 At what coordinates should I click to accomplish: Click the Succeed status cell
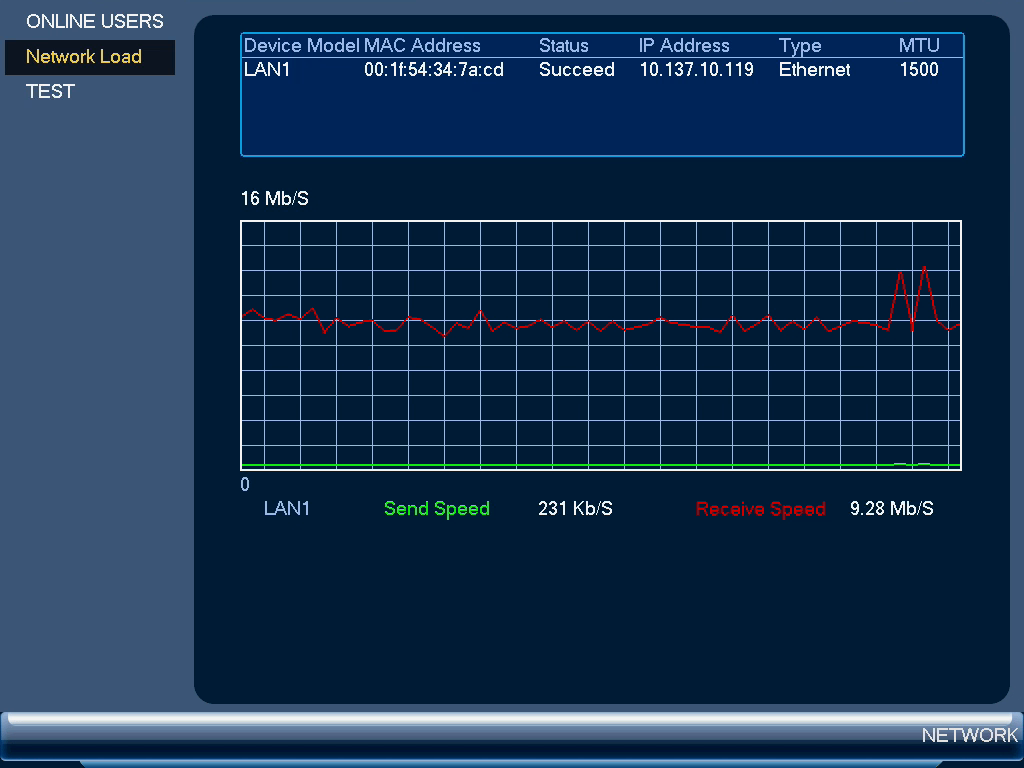pos(577,70)
